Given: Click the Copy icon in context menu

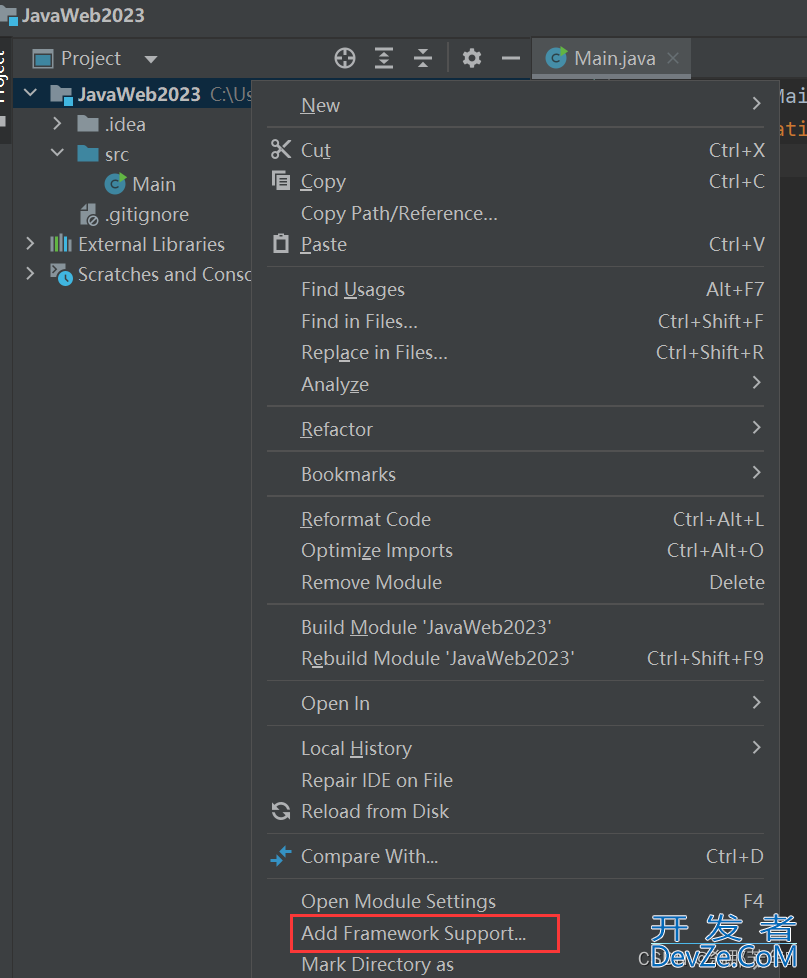Looking at the screenshot, I should (281, 181).
